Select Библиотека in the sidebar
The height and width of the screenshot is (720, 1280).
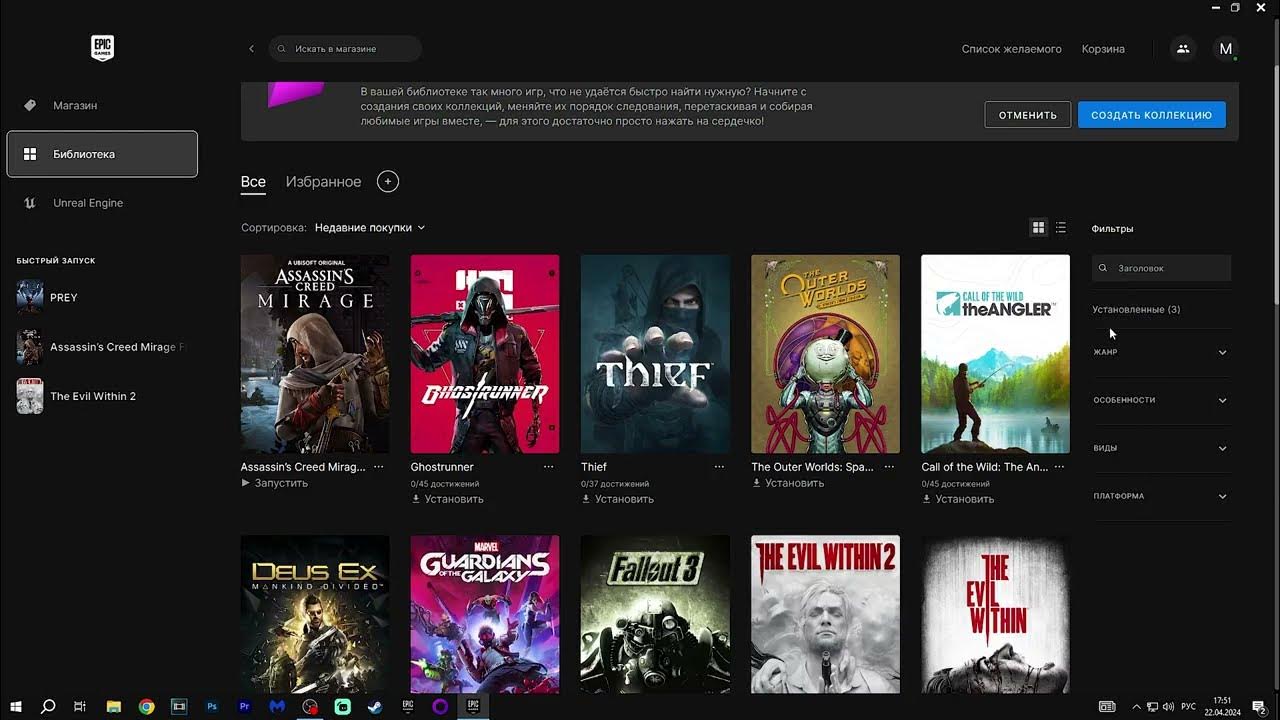tap(102, 154)
